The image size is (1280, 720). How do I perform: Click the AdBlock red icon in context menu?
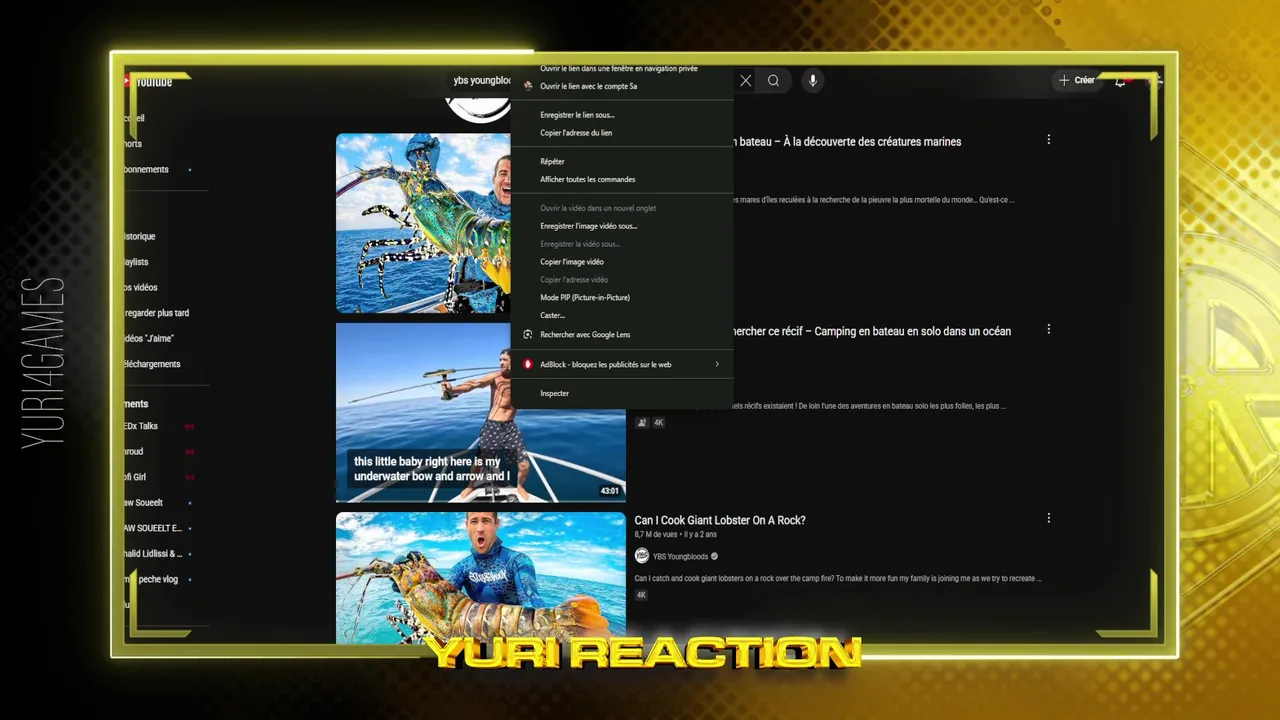click(x=528, y=364)
